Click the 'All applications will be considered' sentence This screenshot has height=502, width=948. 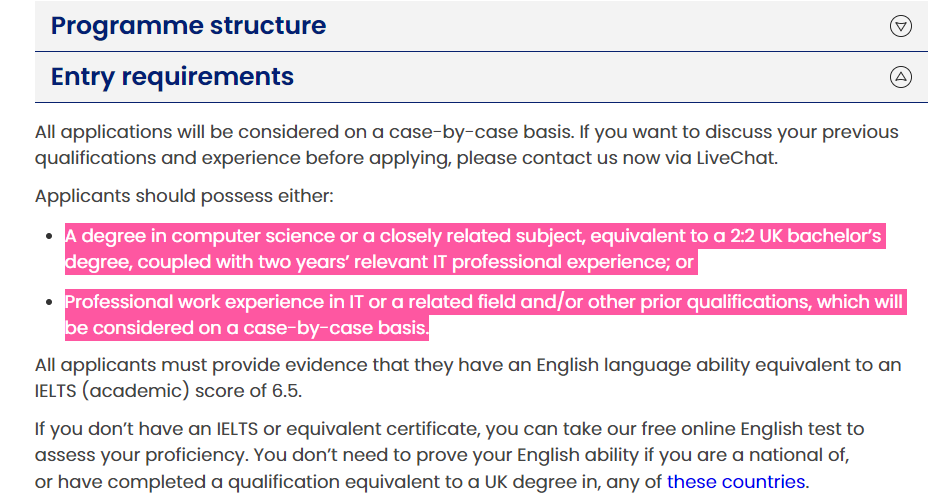[304, 132]
